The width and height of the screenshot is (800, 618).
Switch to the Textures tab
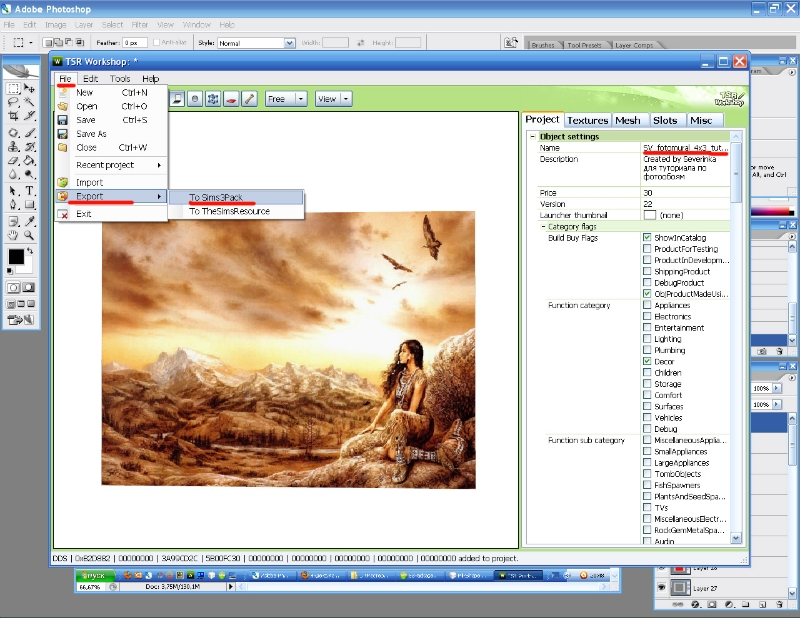[588, 120]
